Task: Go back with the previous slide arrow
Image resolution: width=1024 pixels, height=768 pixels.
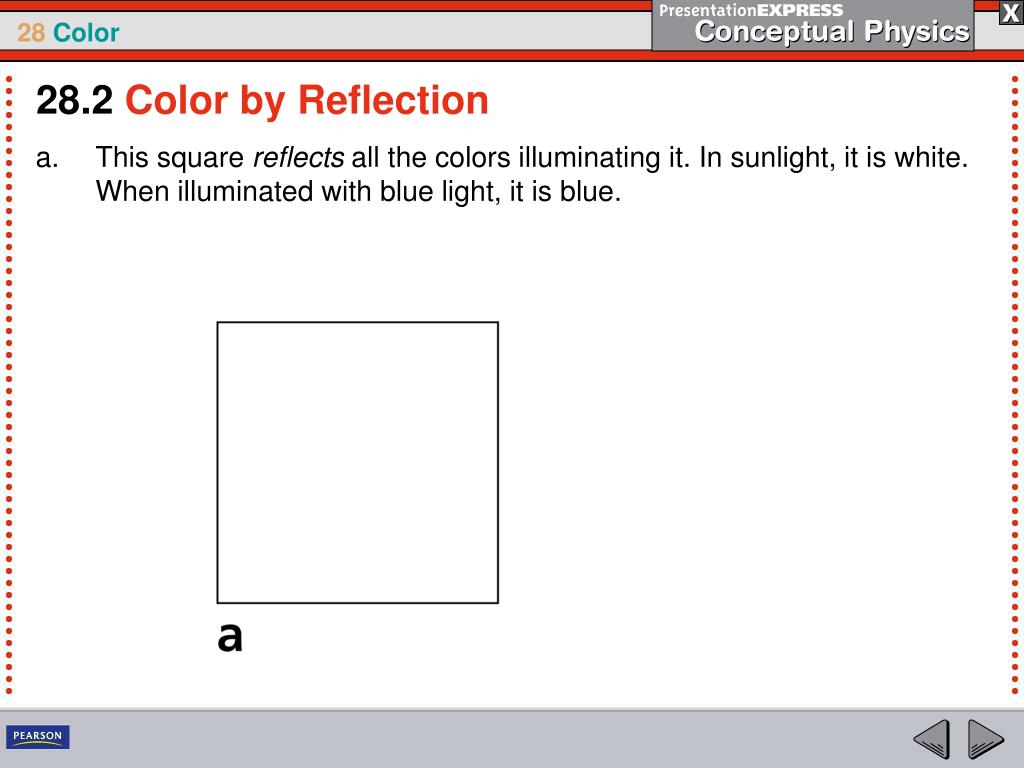Action: pos(932,739)
